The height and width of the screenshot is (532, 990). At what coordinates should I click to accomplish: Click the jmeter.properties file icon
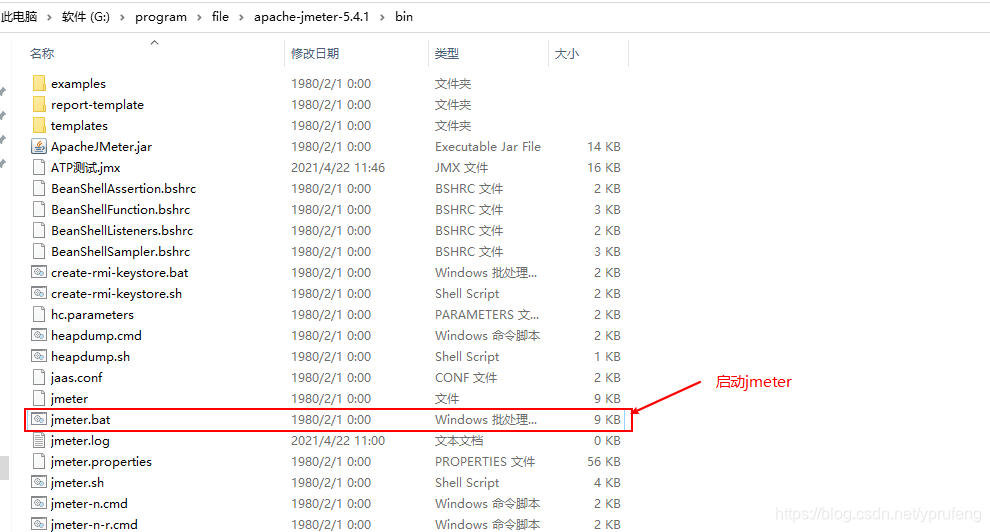click(x=39, y=461)
